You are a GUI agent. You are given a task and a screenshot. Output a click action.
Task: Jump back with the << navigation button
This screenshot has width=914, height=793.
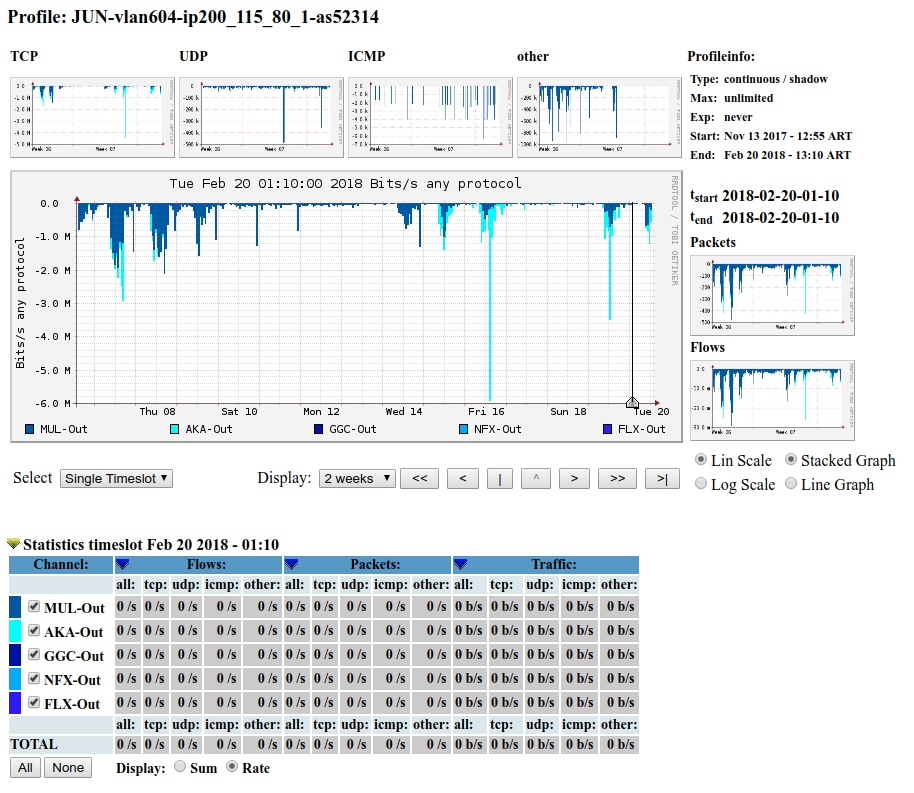coord(419,479)
